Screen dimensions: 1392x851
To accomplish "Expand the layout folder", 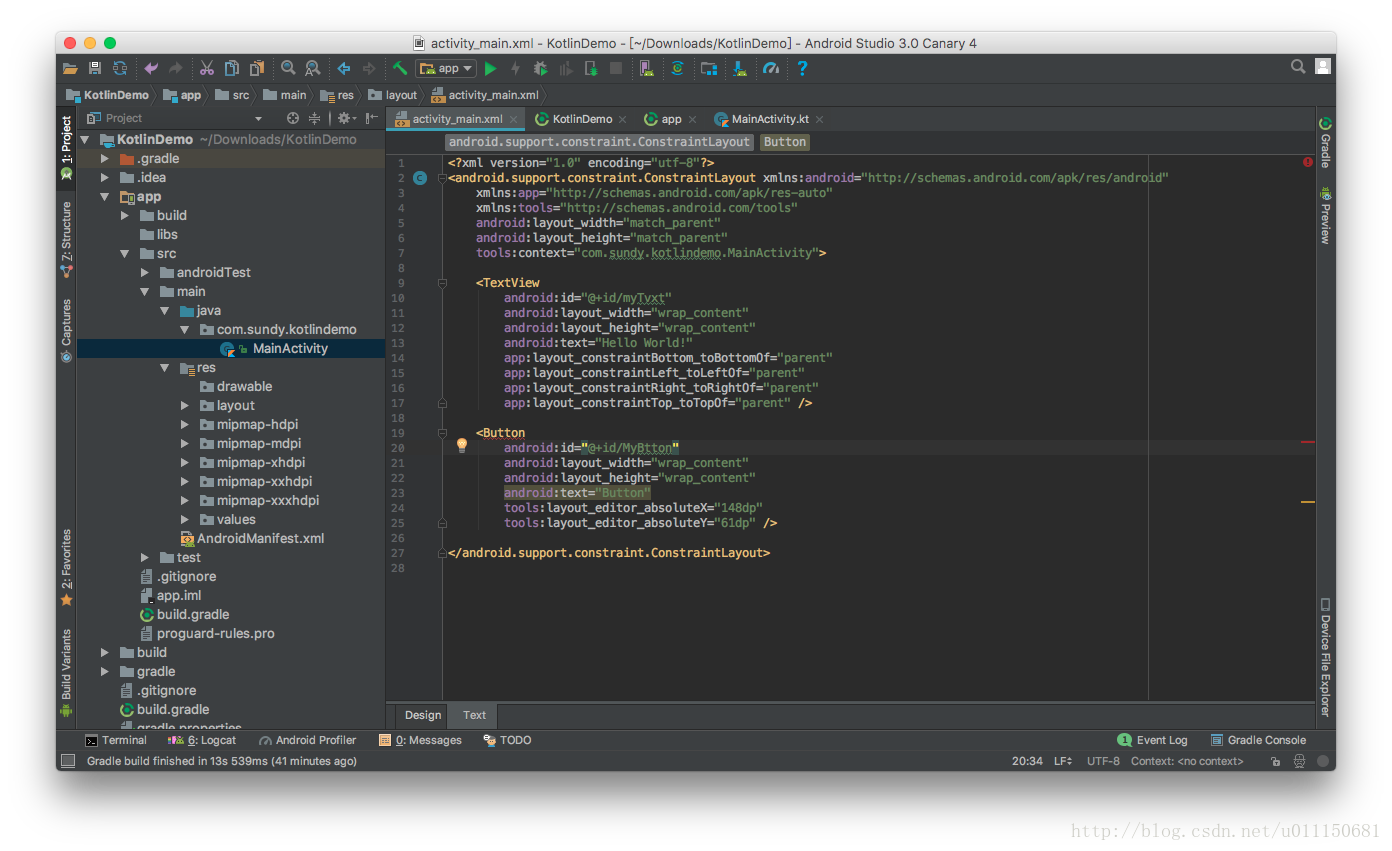I will tap(185, 406).
